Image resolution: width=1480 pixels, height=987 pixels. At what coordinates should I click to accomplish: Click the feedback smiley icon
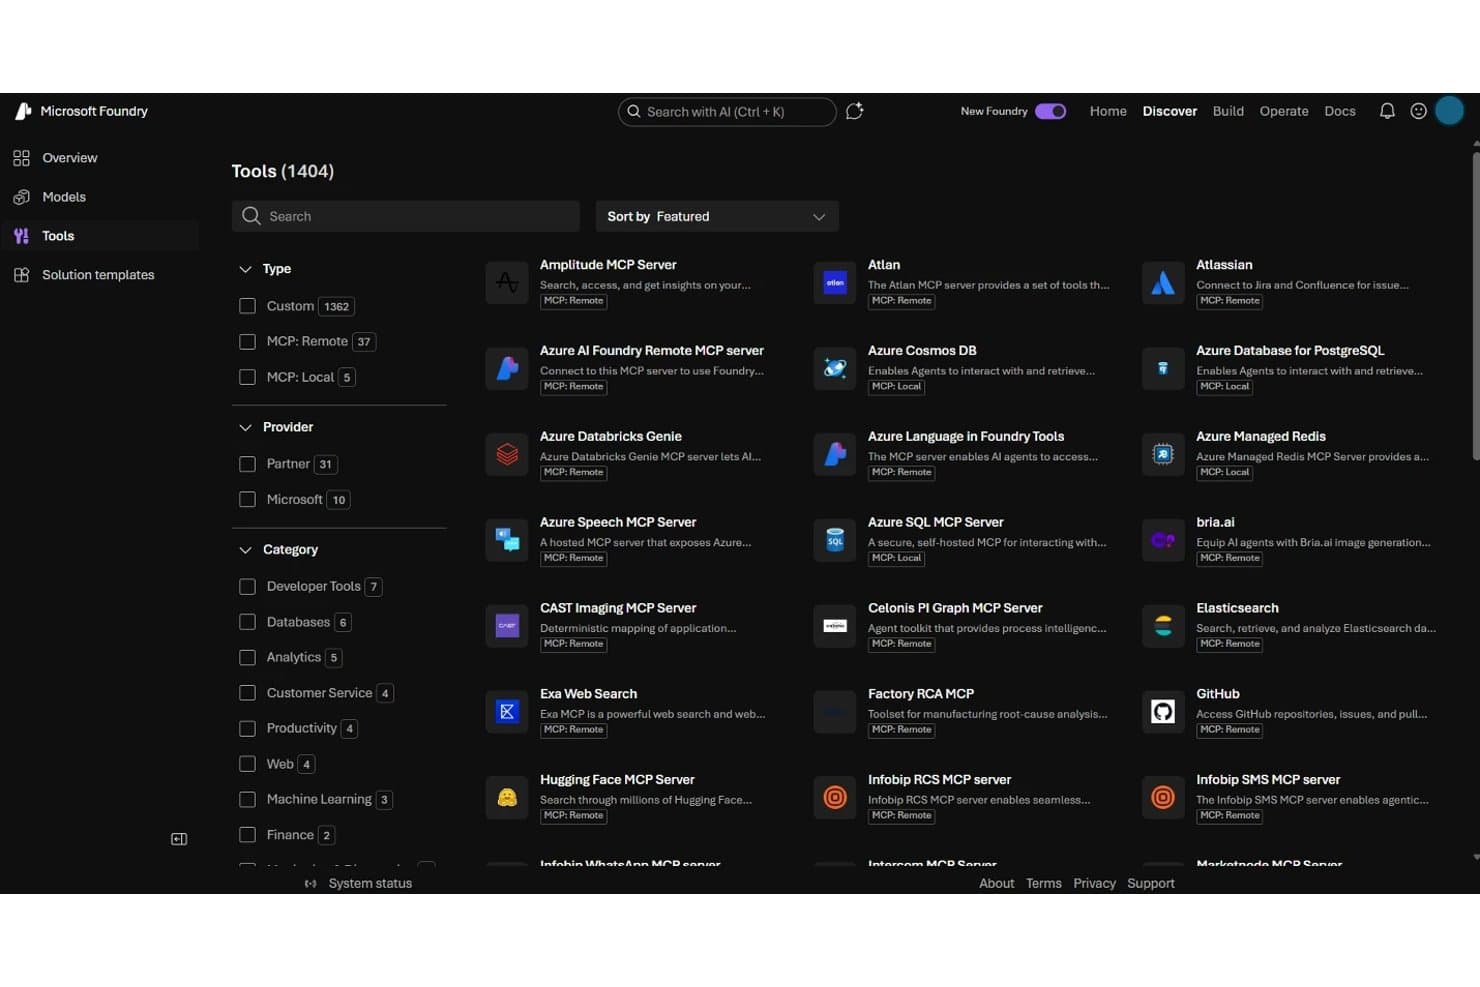pyautogui.click(x=1418, y=111)
